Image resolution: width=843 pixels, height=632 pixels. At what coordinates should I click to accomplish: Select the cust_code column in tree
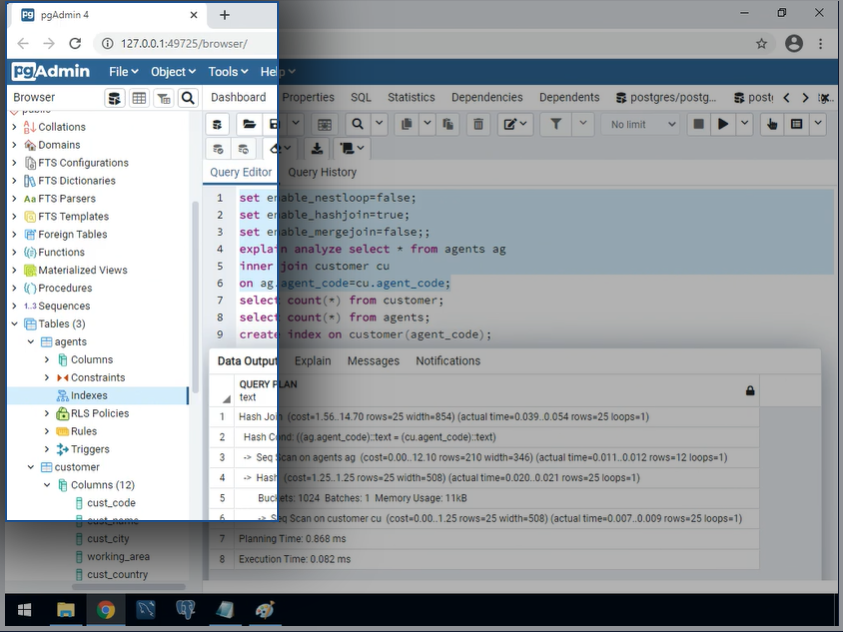(x=111, y=503)
